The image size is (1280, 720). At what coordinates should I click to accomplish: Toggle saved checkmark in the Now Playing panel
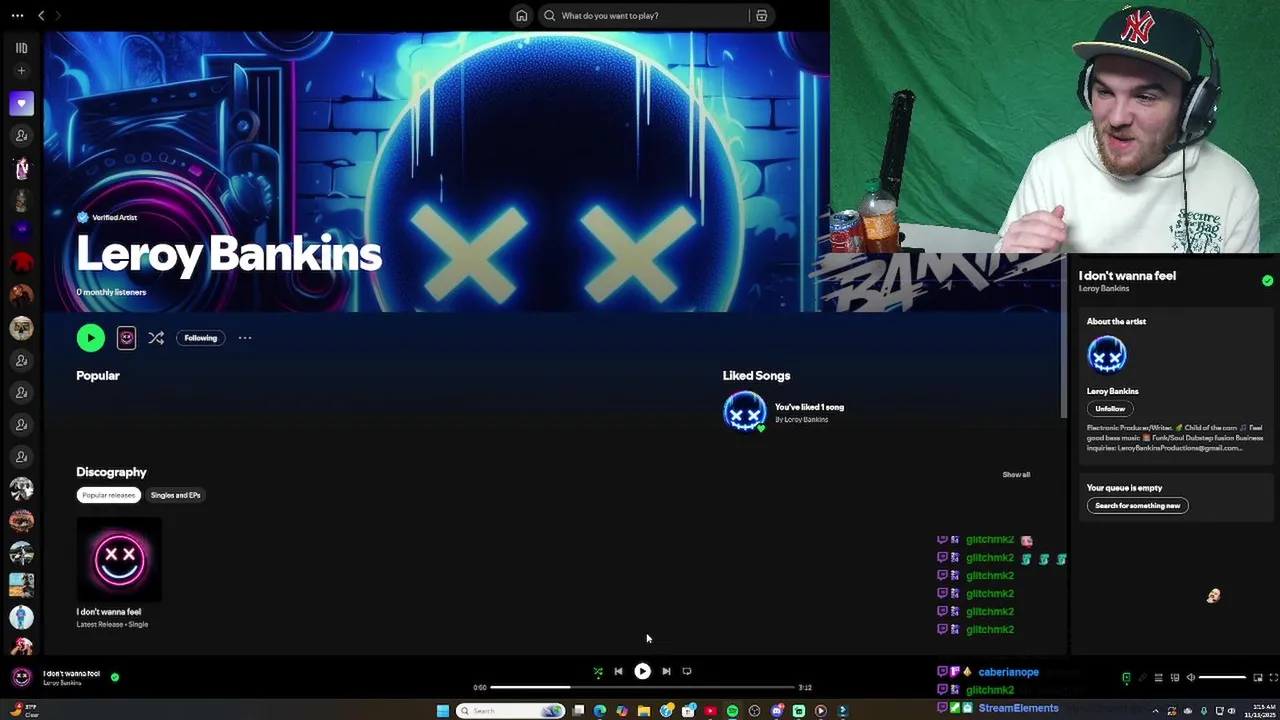click(1267, 281)
